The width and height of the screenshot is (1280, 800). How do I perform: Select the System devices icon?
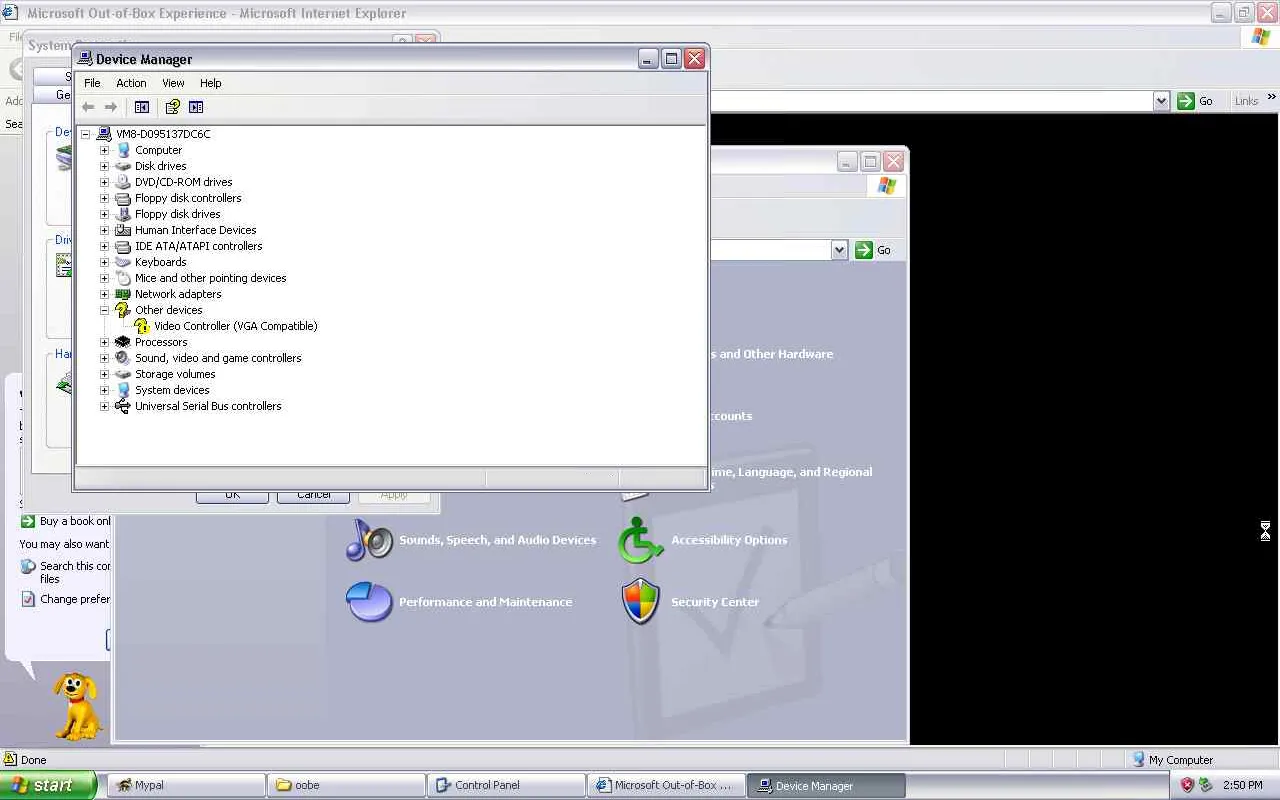(123, 390)
